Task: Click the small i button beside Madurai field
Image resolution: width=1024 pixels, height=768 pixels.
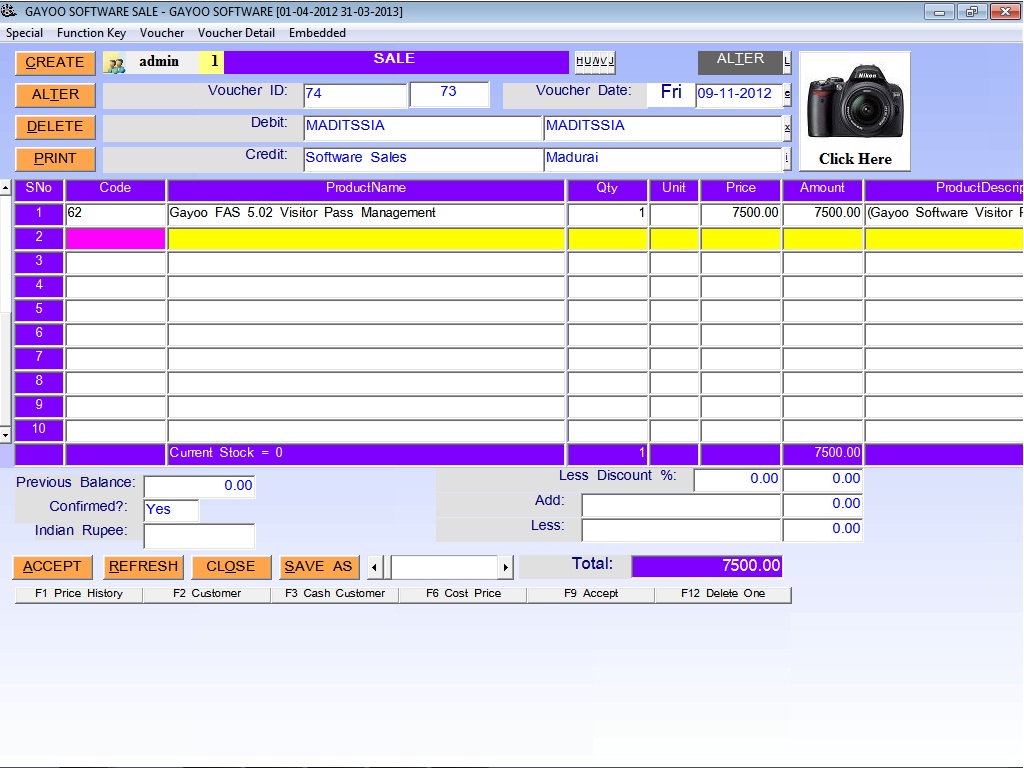Action: (787, 158)
